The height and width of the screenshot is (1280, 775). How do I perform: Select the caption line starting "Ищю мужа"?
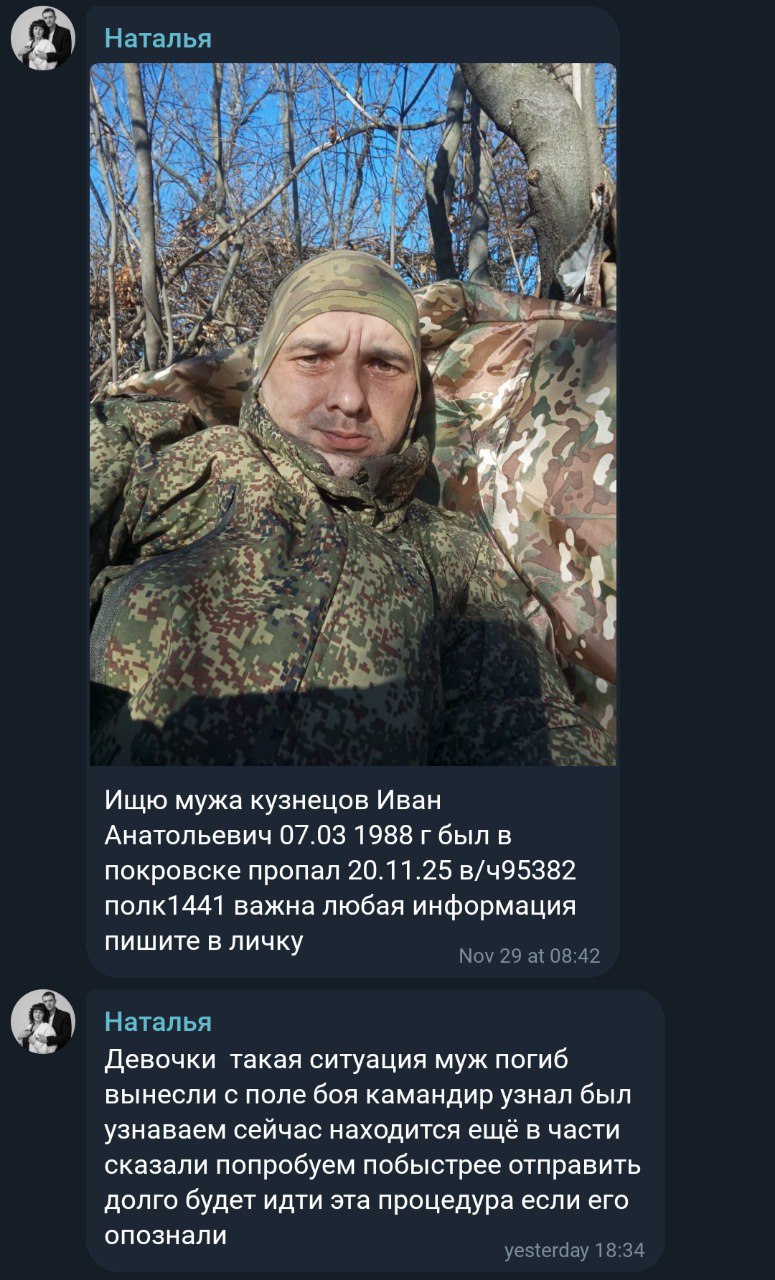click(272, 801)
